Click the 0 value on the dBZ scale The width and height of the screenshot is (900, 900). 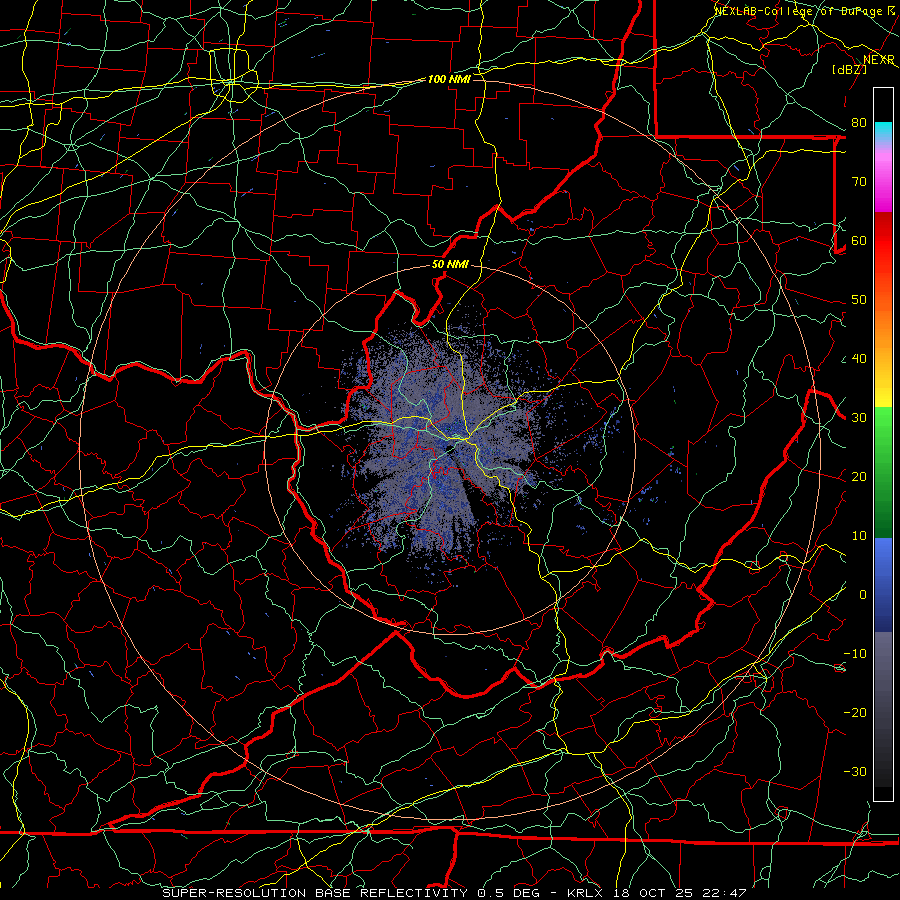(x=863, y=595)
